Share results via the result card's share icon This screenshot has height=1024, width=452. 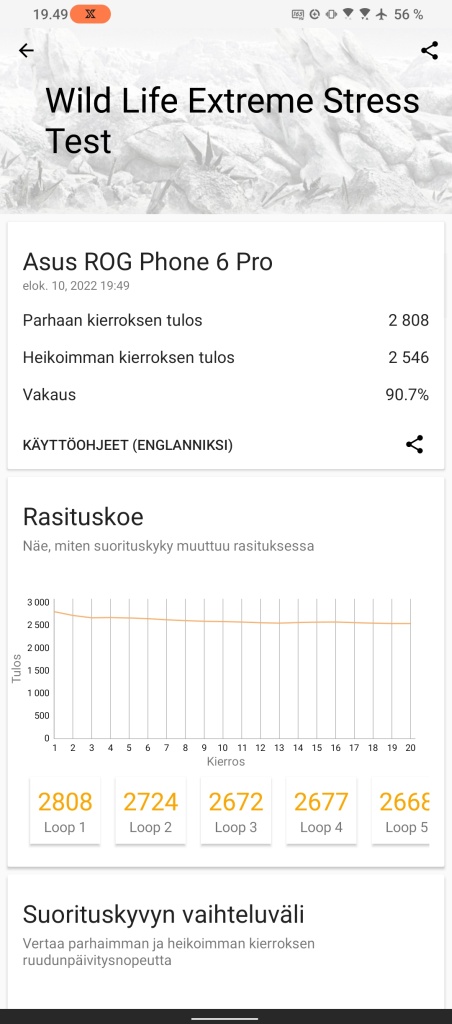click(x=414, y=445)
